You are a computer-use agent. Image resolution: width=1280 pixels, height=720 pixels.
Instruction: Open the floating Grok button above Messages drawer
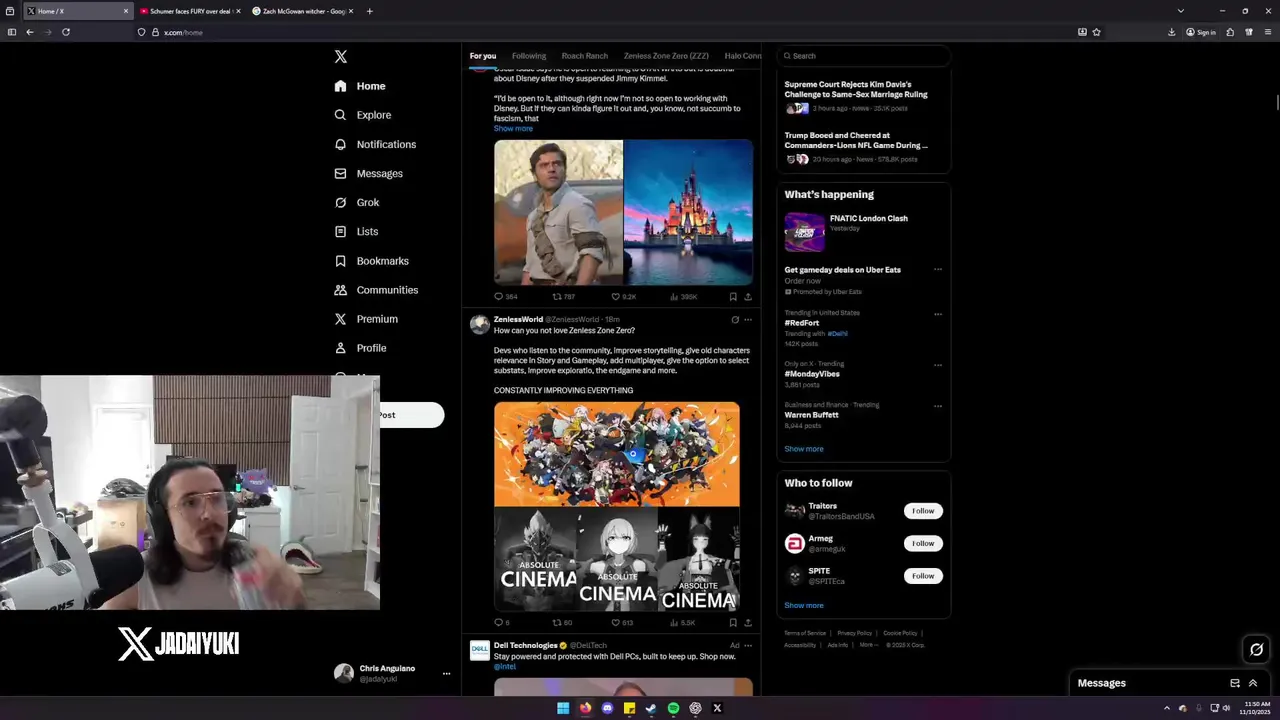coord(1257,649)
